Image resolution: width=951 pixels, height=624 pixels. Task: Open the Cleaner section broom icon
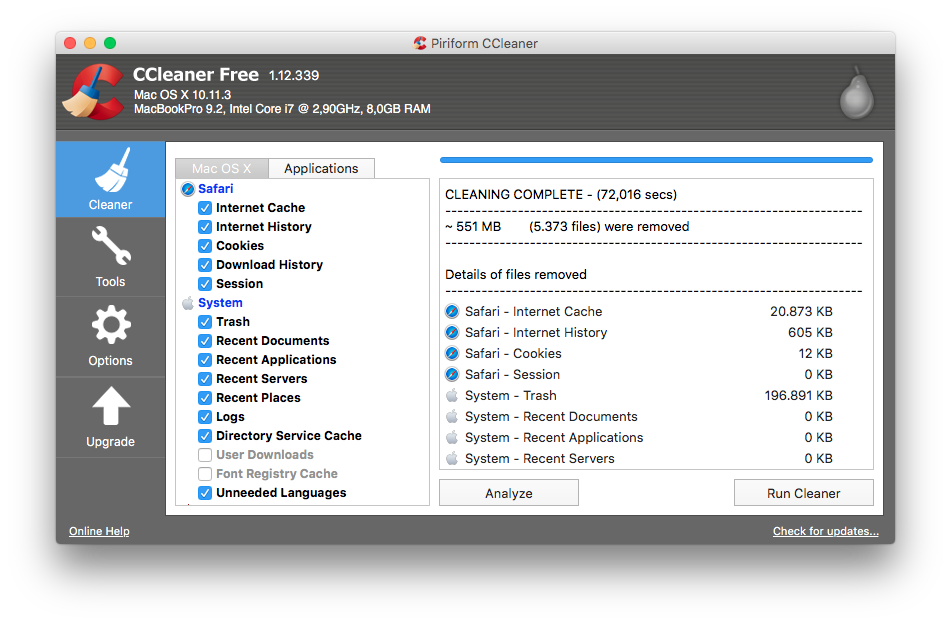pyautogui.click(x=112, y=170)
